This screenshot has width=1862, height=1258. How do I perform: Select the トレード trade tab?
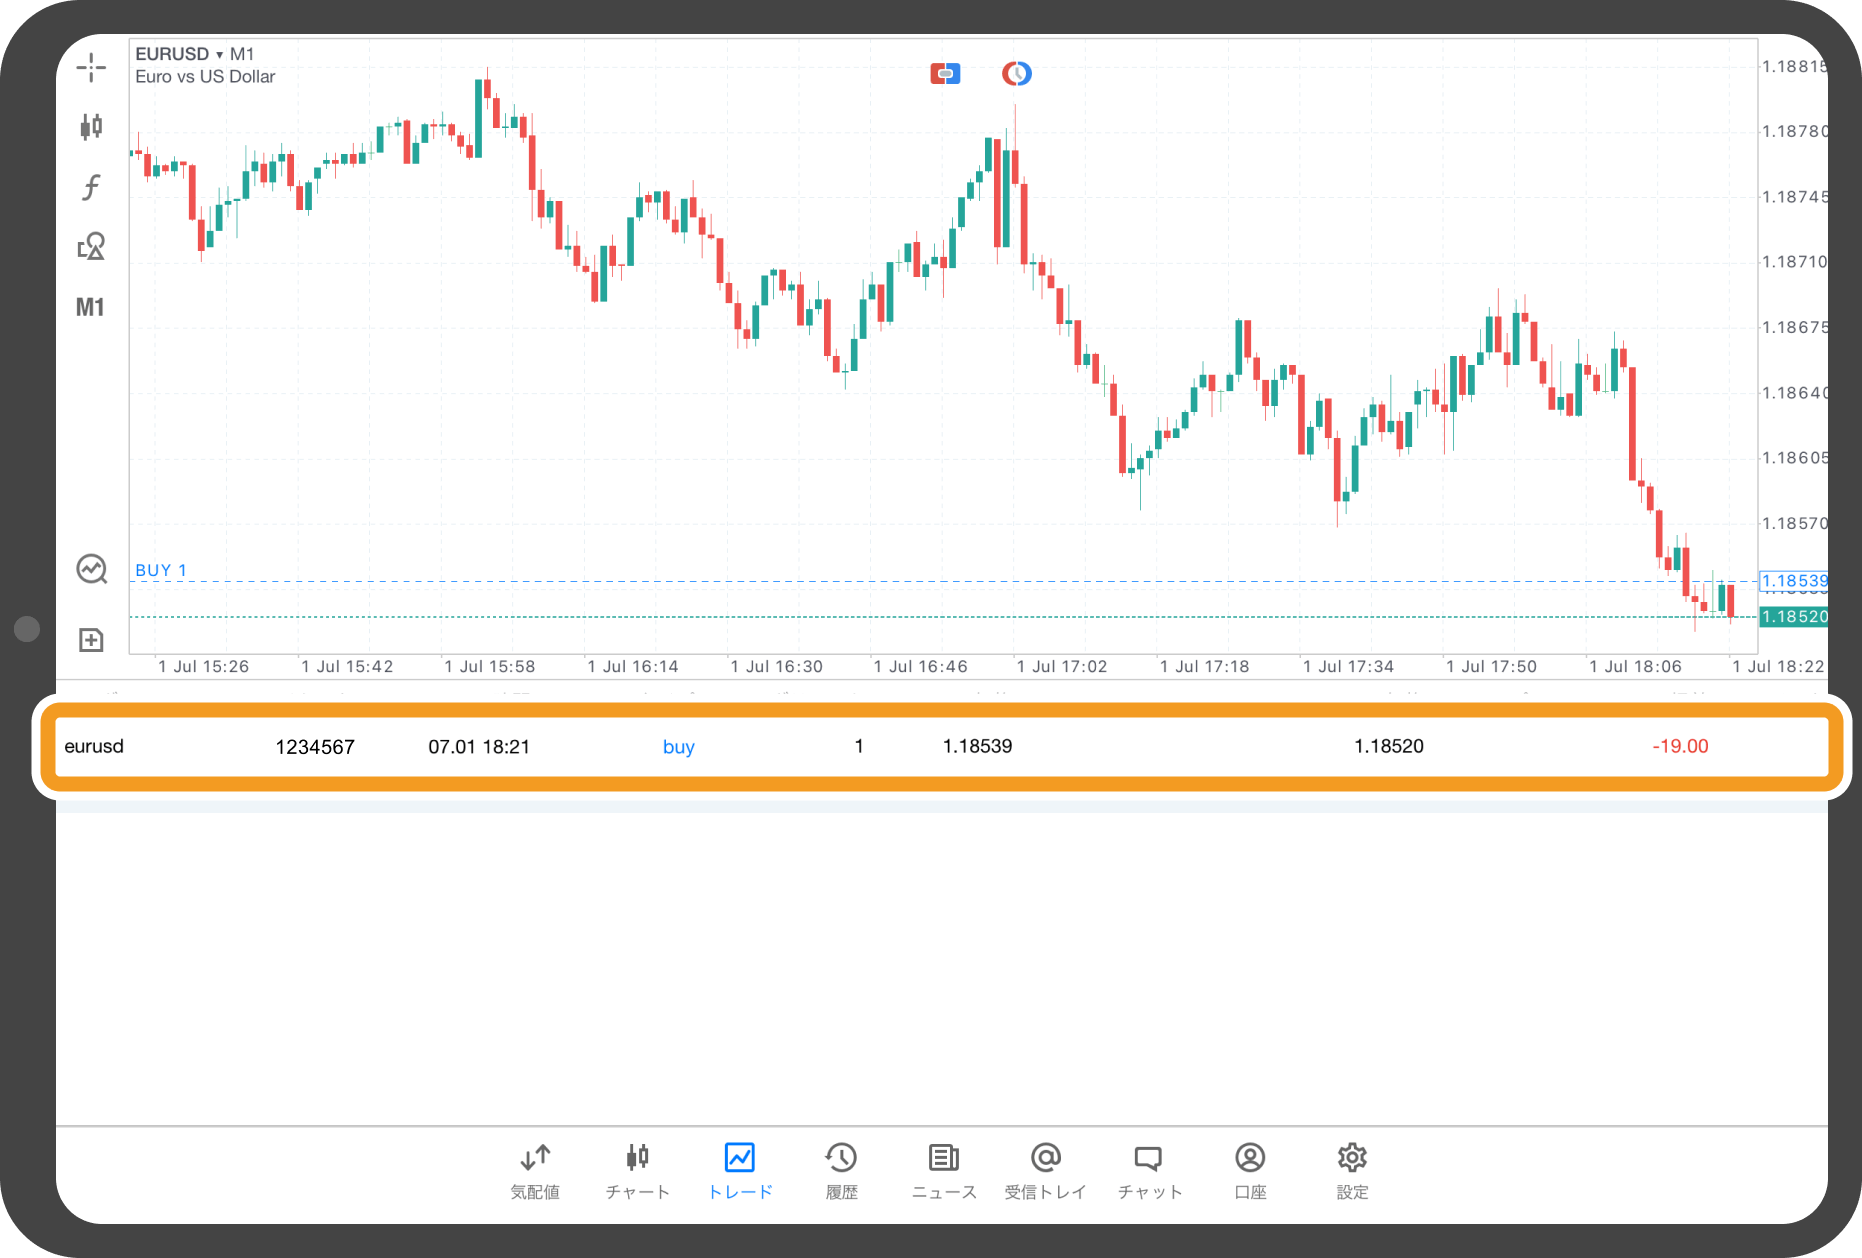(x=740, y=1170)
